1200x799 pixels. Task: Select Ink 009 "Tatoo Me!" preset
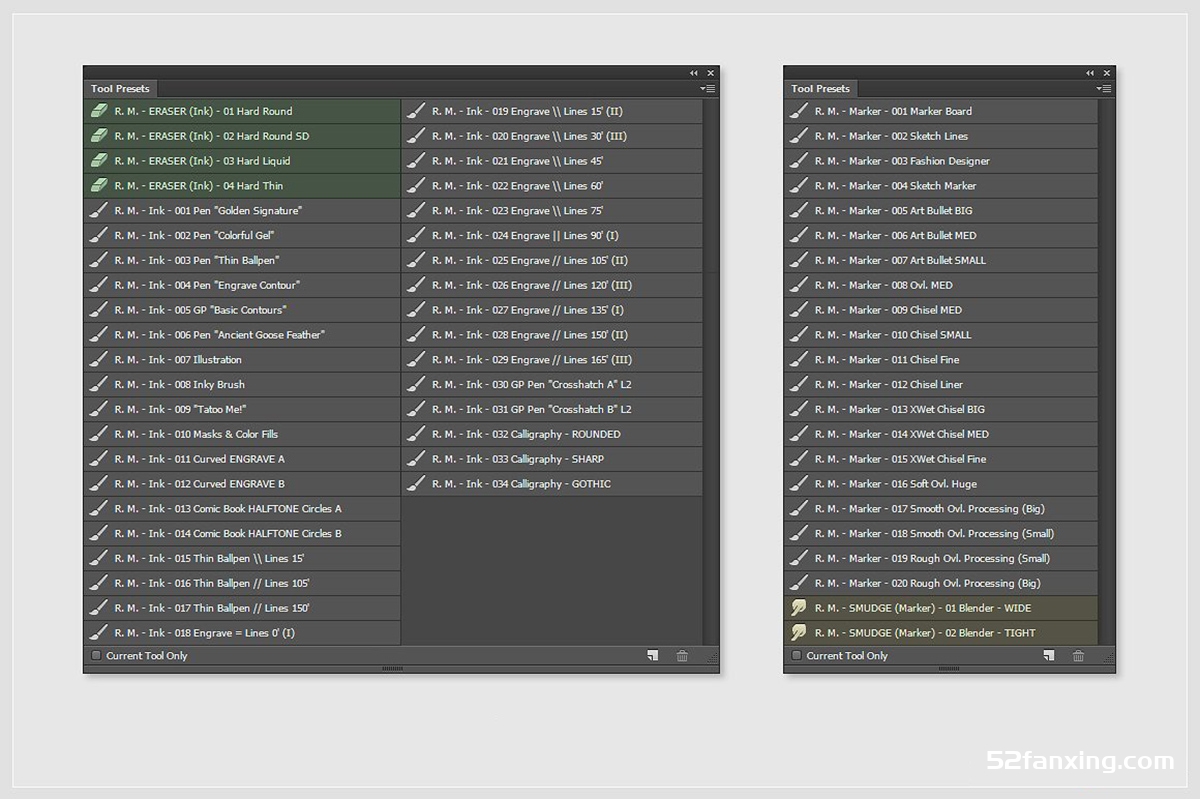coord(242,409)
